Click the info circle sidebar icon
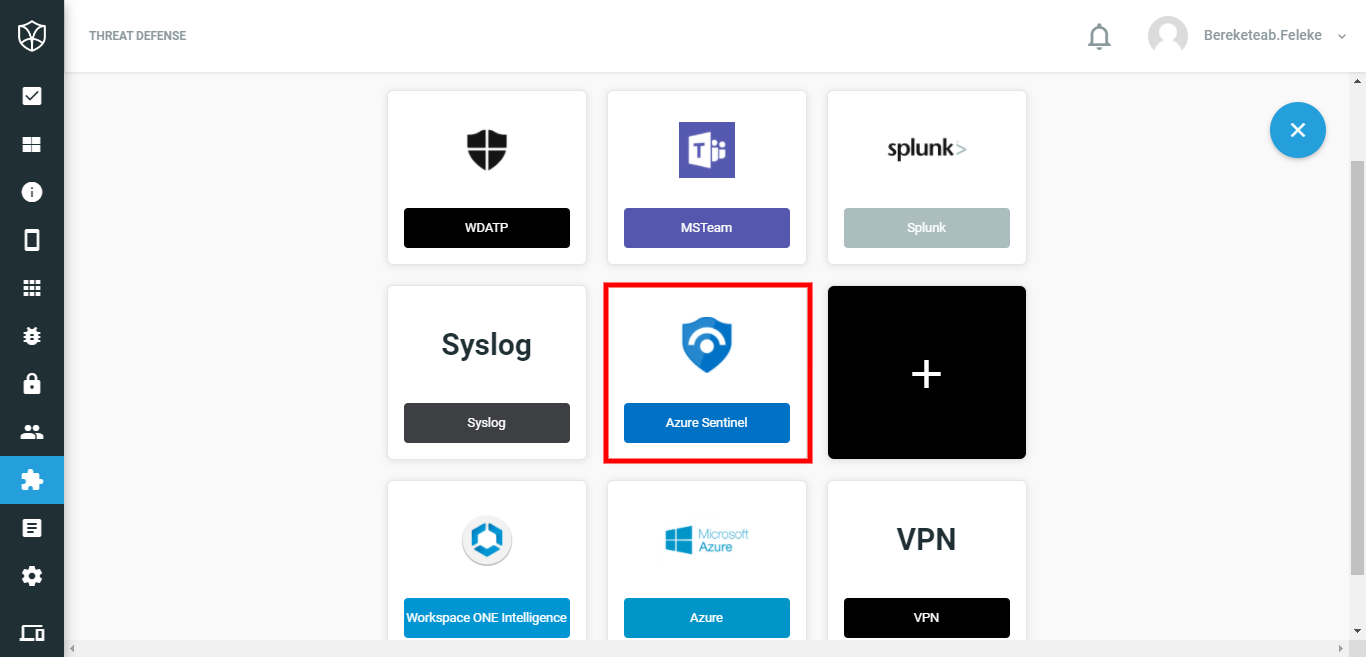Screen dimensions: 1366x657 (x=32, y=192)
